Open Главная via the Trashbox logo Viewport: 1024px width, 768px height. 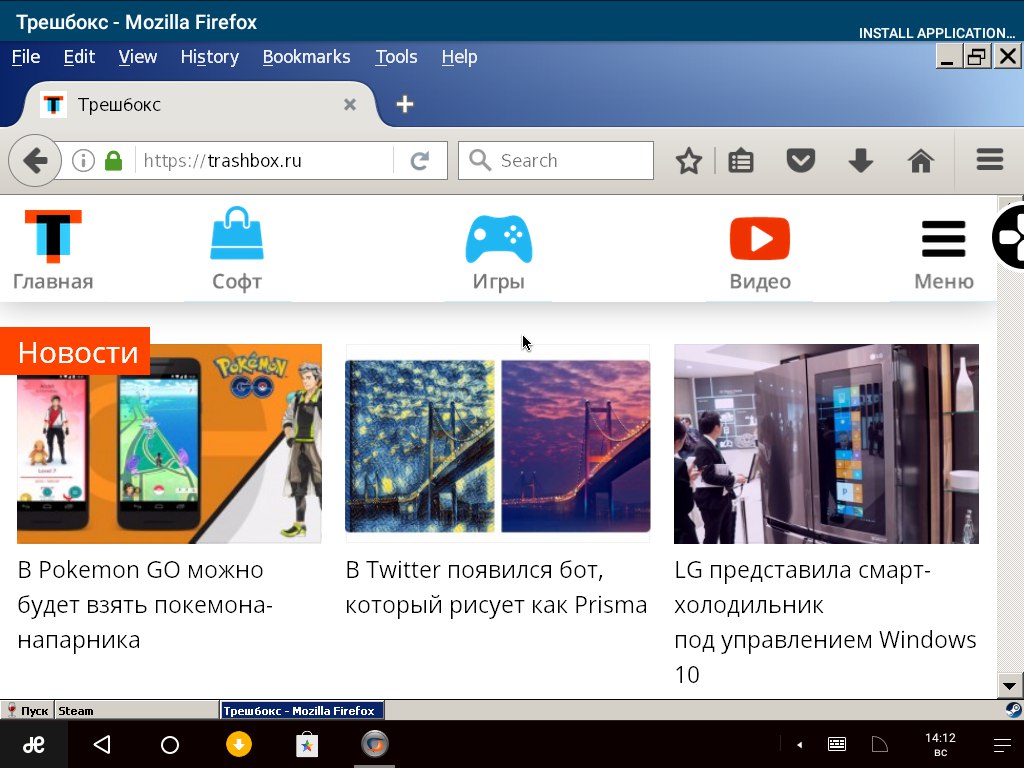click(x=53, y=250)
